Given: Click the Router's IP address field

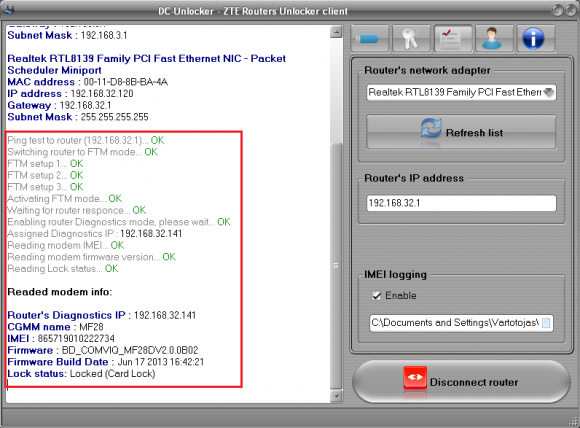Looking at the screenshot, I should pyautogui.click(x=461, y=203).
